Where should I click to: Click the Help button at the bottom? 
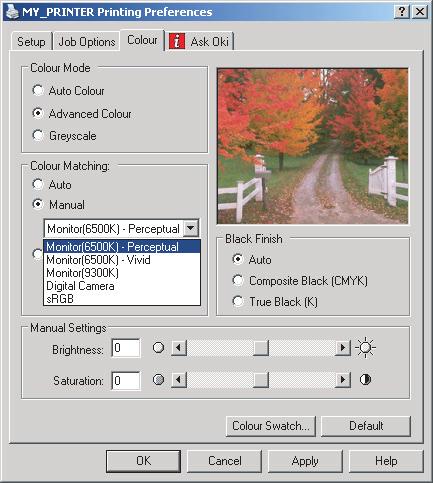click(386, 461)
